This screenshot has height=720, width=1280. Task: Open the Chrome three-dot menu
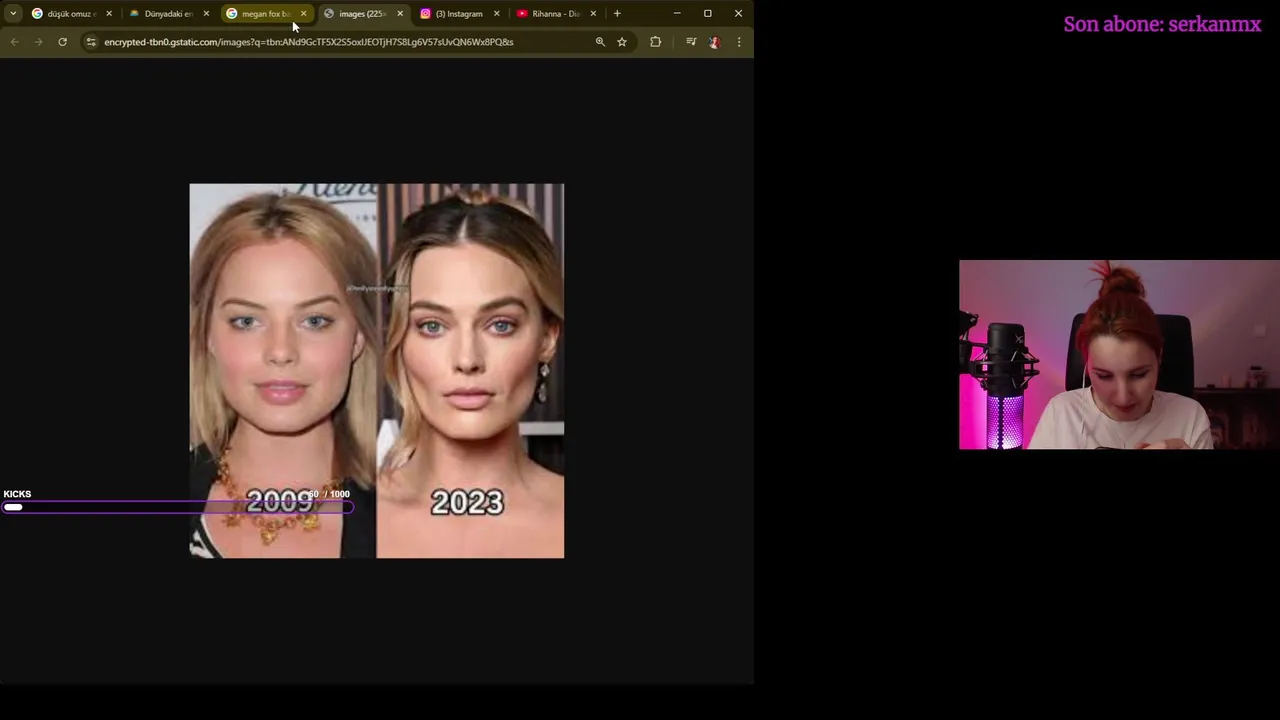(739, 42)
